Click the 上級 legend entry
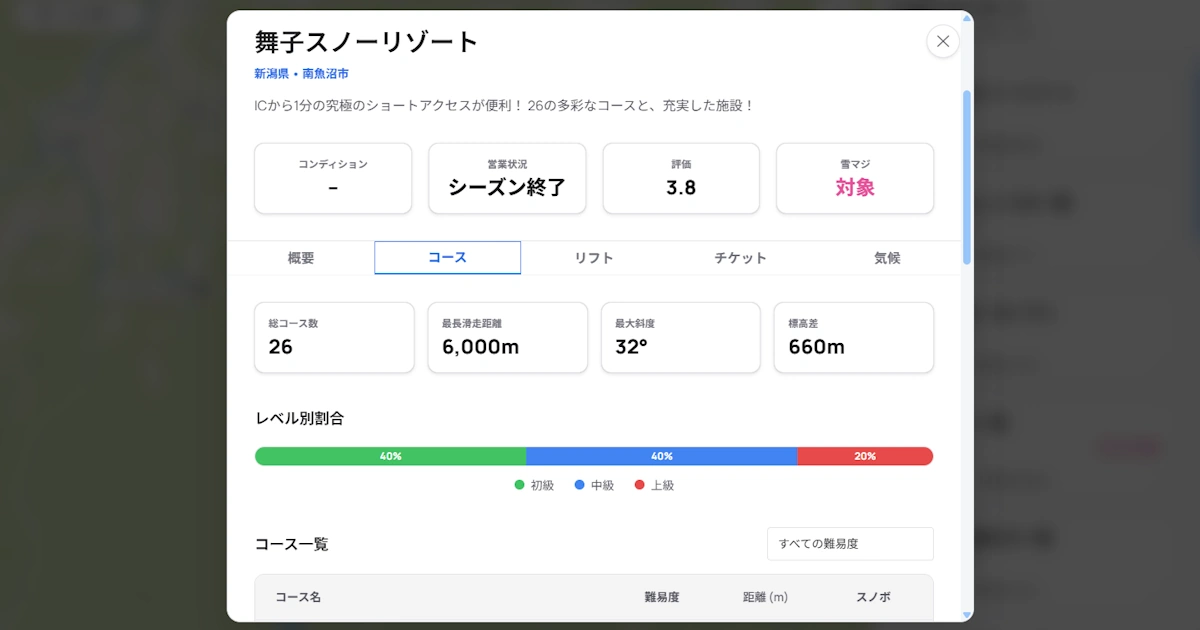 (654, 485)
